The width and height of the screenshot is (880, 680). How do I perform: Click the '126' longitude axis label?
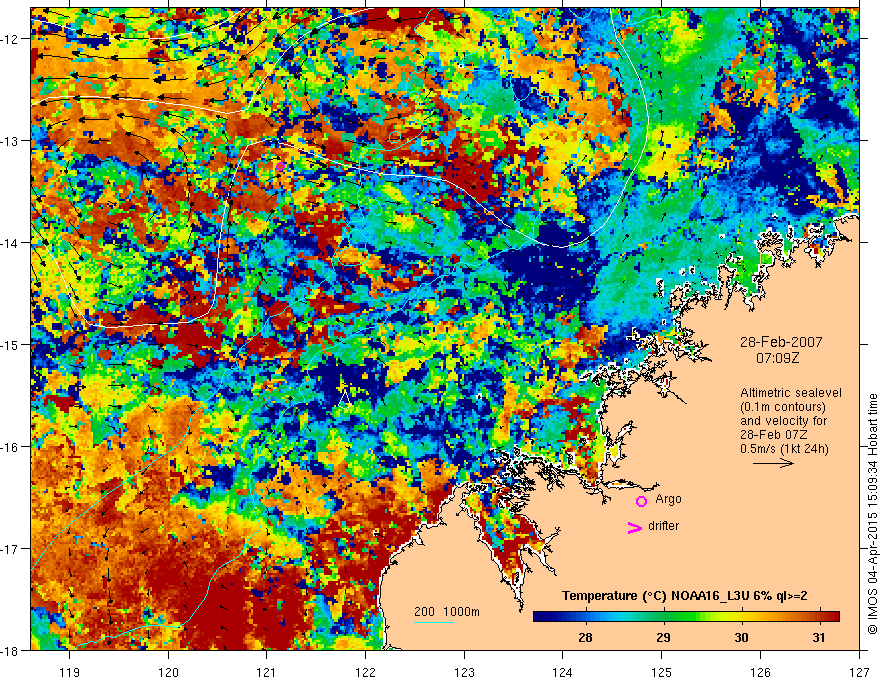click(760, 672)
